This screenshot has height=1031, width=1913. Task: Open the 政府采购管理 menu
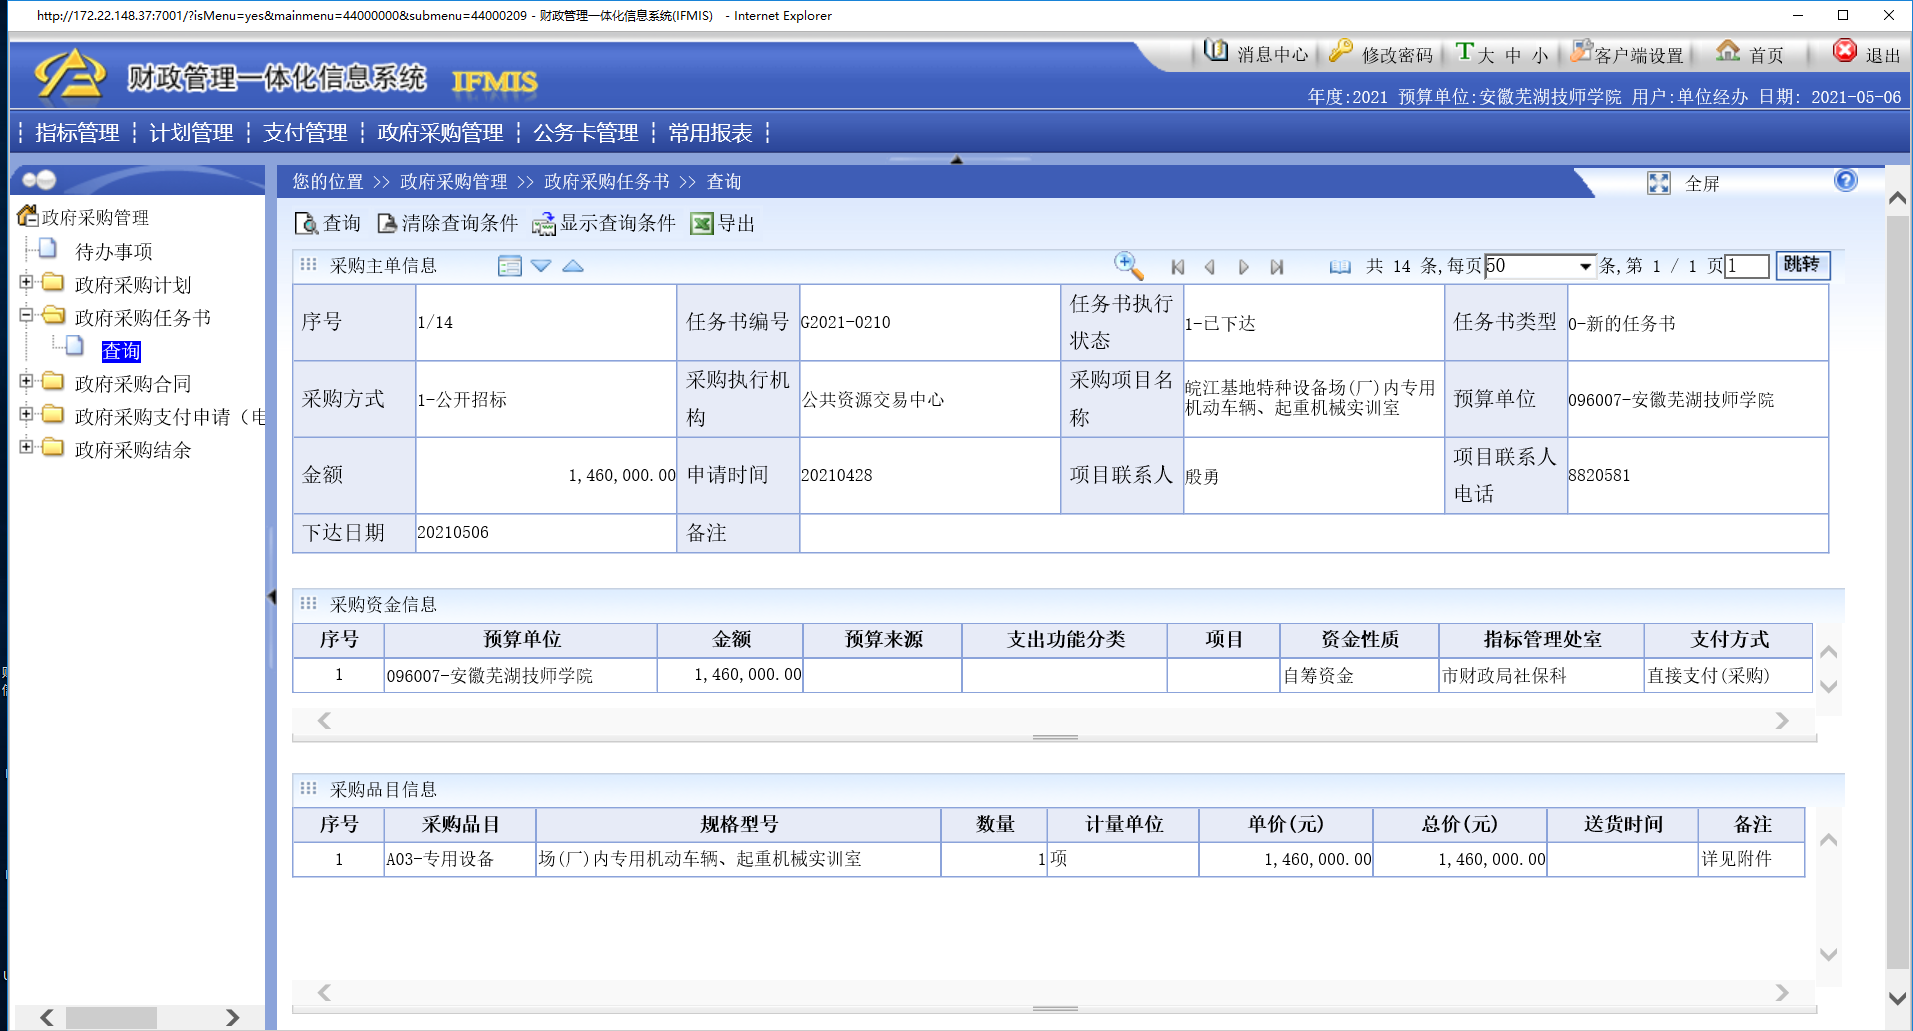440,133
